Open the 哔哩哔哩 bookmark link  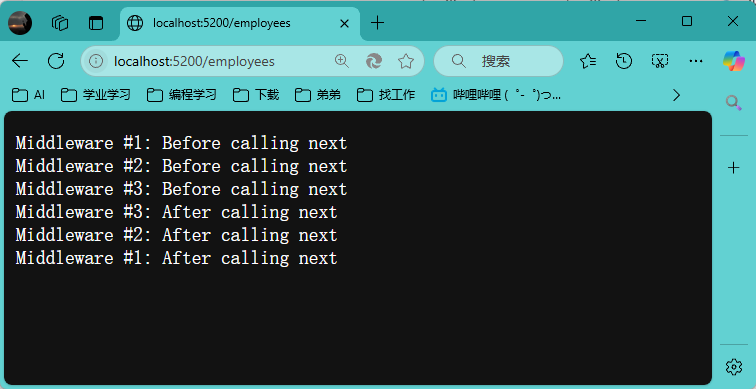[496, 95]
